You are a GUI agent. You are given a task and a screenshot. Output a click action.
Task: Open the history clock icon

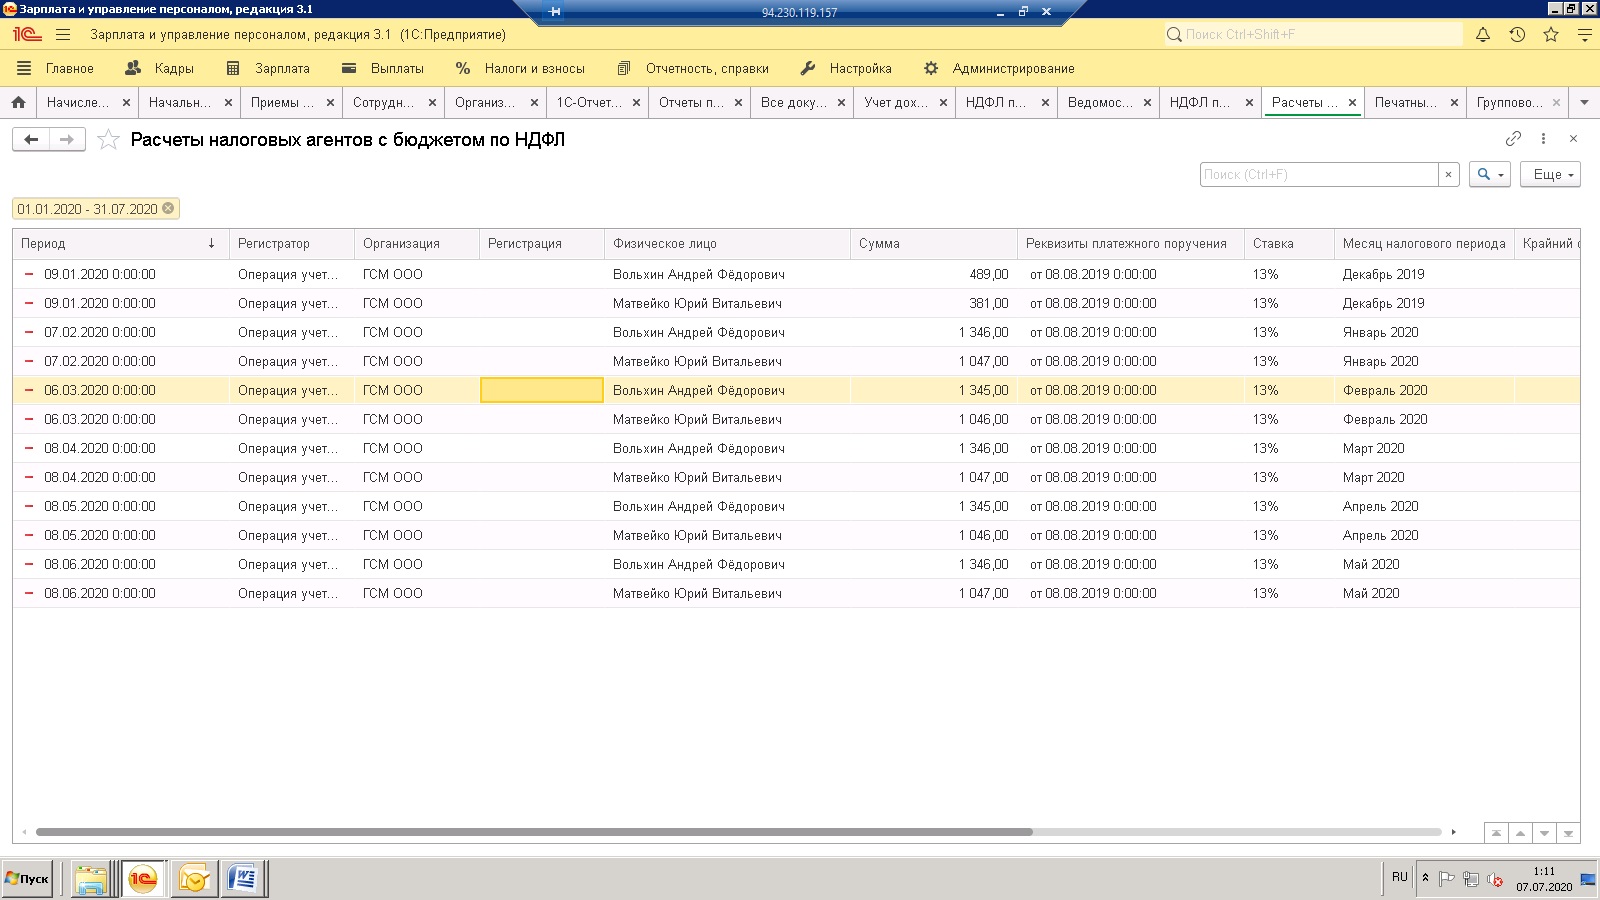[1517, 34]
